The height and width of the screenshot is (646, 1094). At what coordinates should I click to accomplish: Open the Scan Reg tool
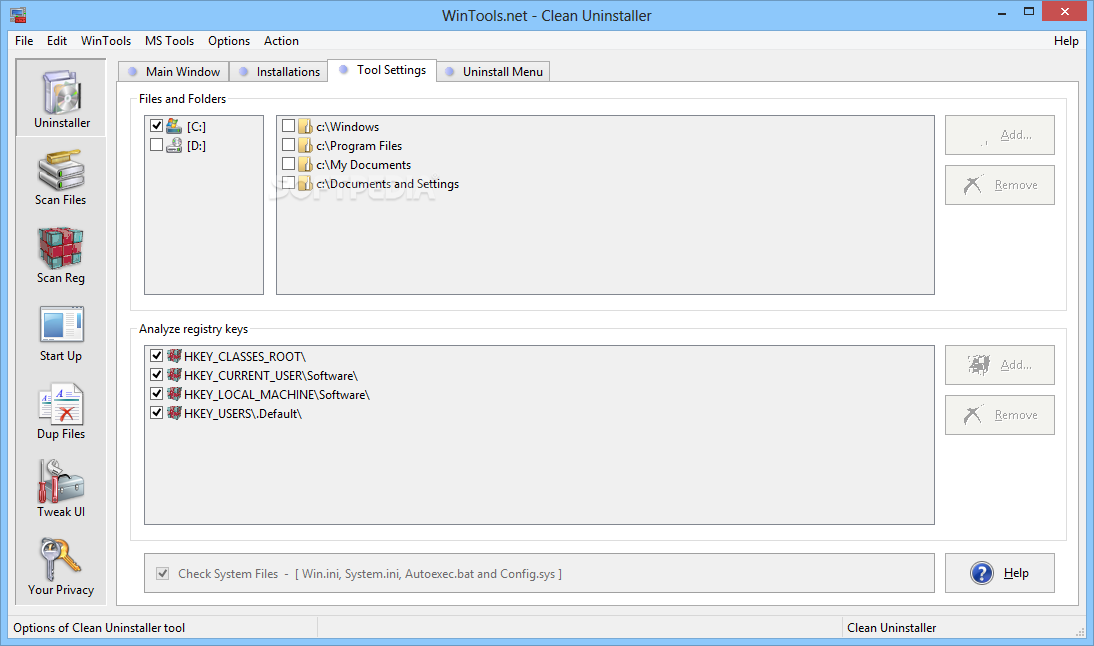click(61, 255)
